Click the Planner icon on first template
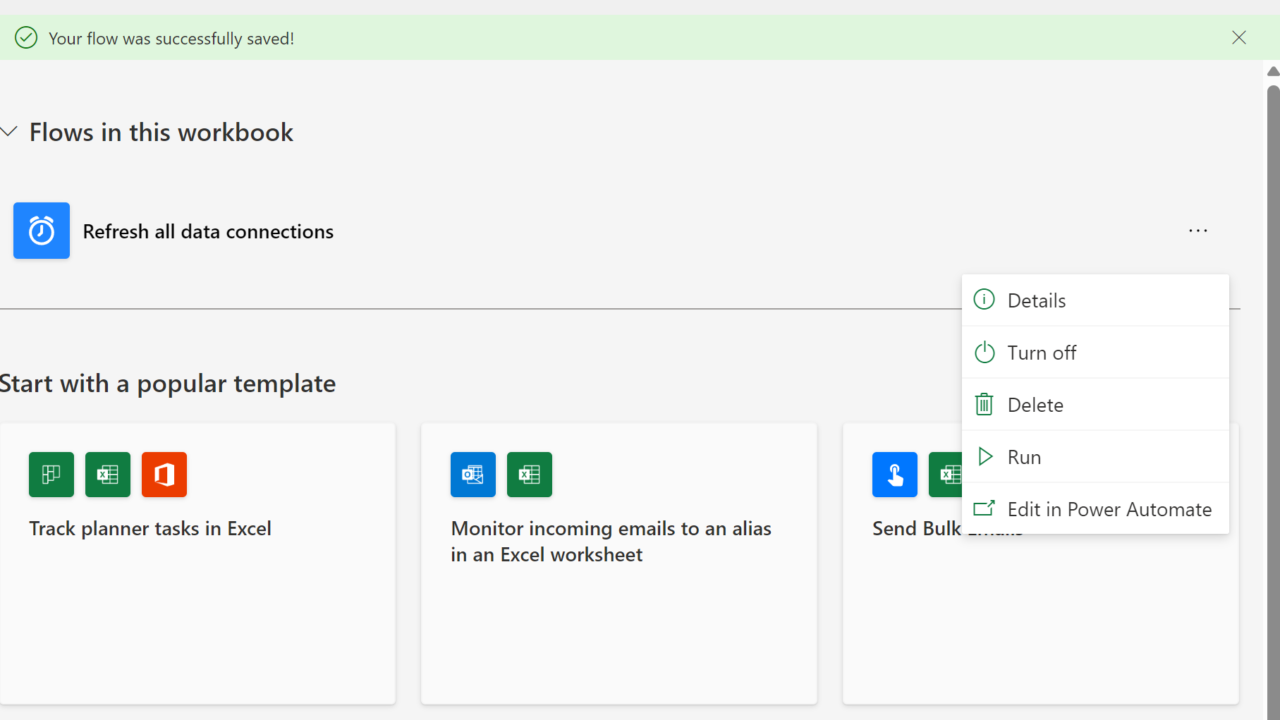The height and width of the screenshot is (720, 1280). click(51, 475)
